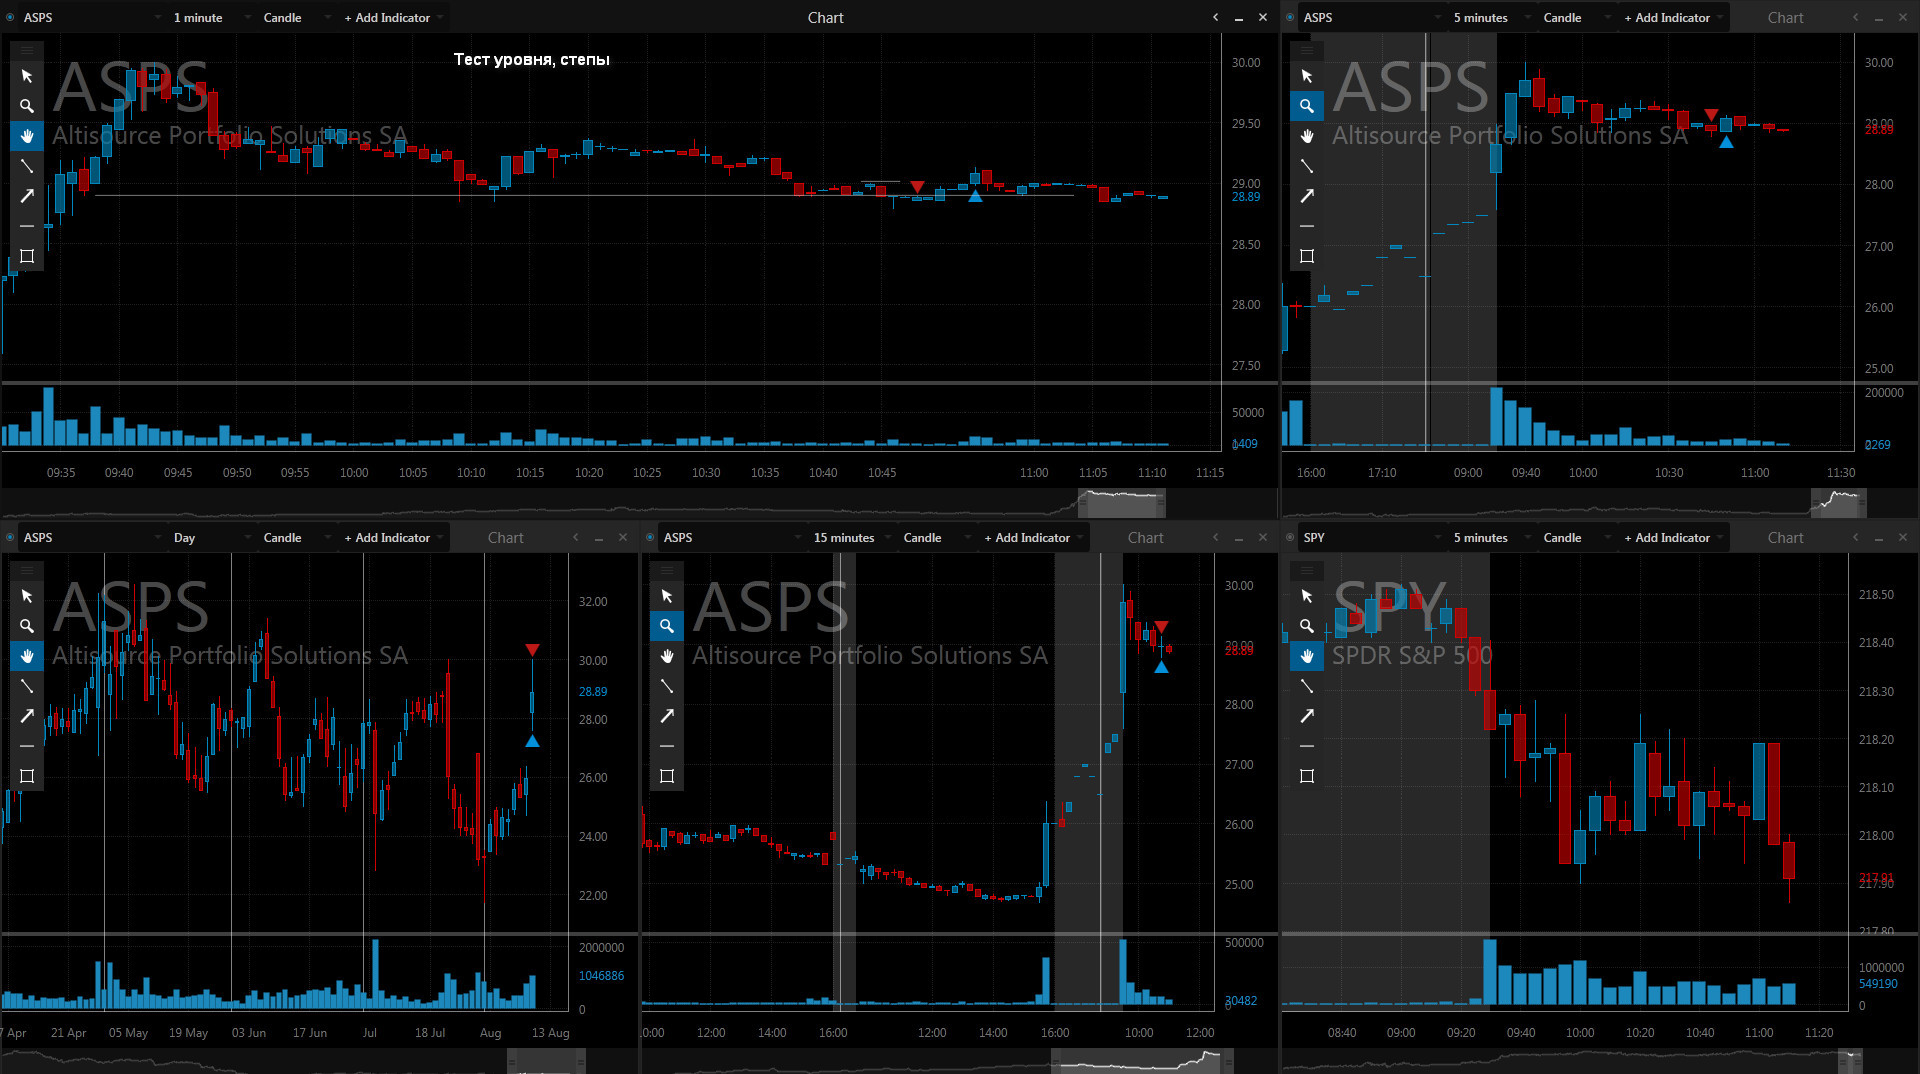Open the 15 minutes timeframe dropdown

coord(852,537)
